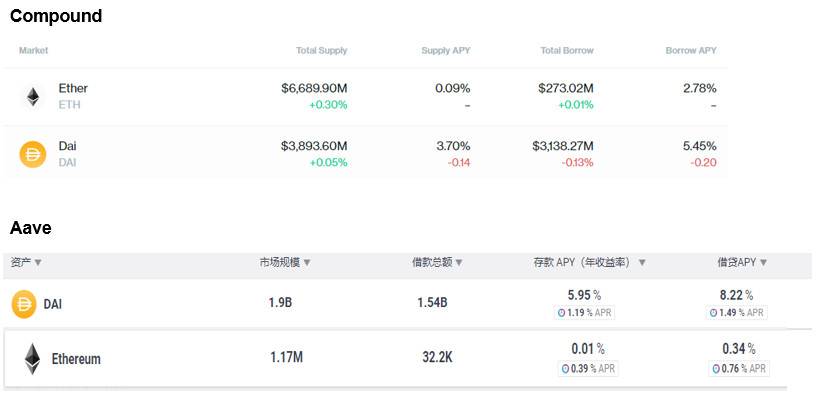Sort by 存款 APY column arrow
Image resolution: width=819 pixels, height=395 pixels.
click(x=642, y=263)
